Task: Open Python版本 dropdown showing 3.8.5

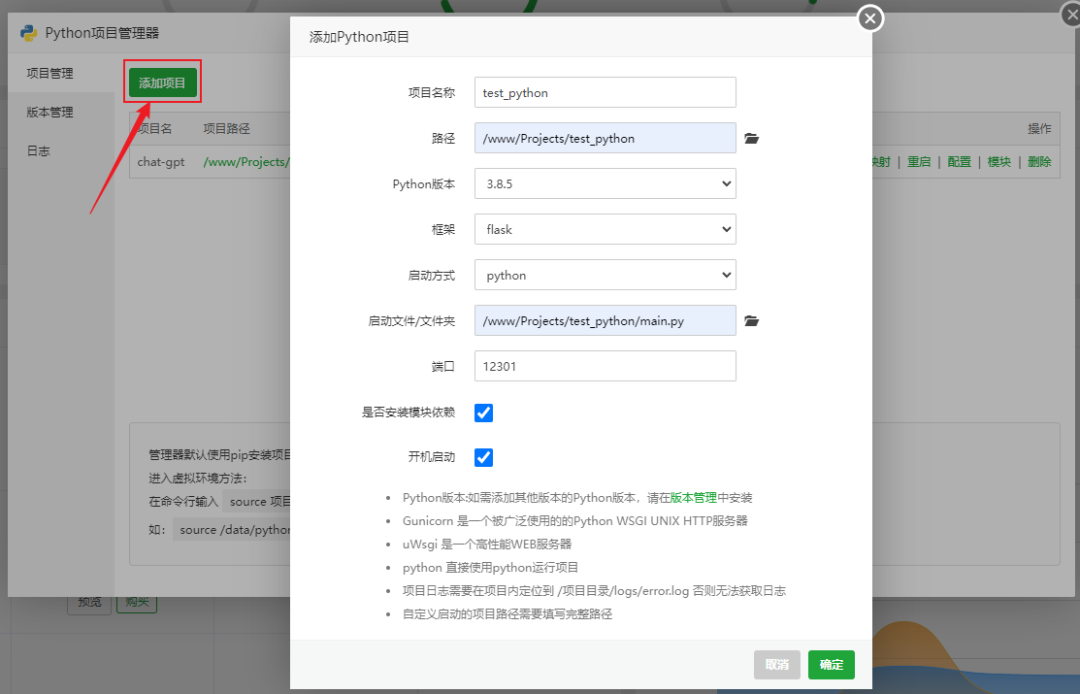Action: coord(605,184)
